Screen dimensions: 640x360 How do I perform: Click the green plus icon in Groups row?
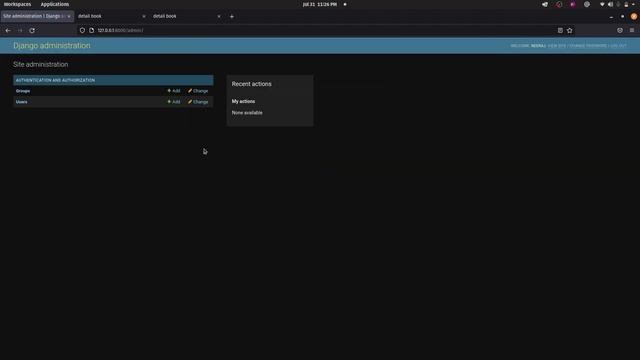169,91
